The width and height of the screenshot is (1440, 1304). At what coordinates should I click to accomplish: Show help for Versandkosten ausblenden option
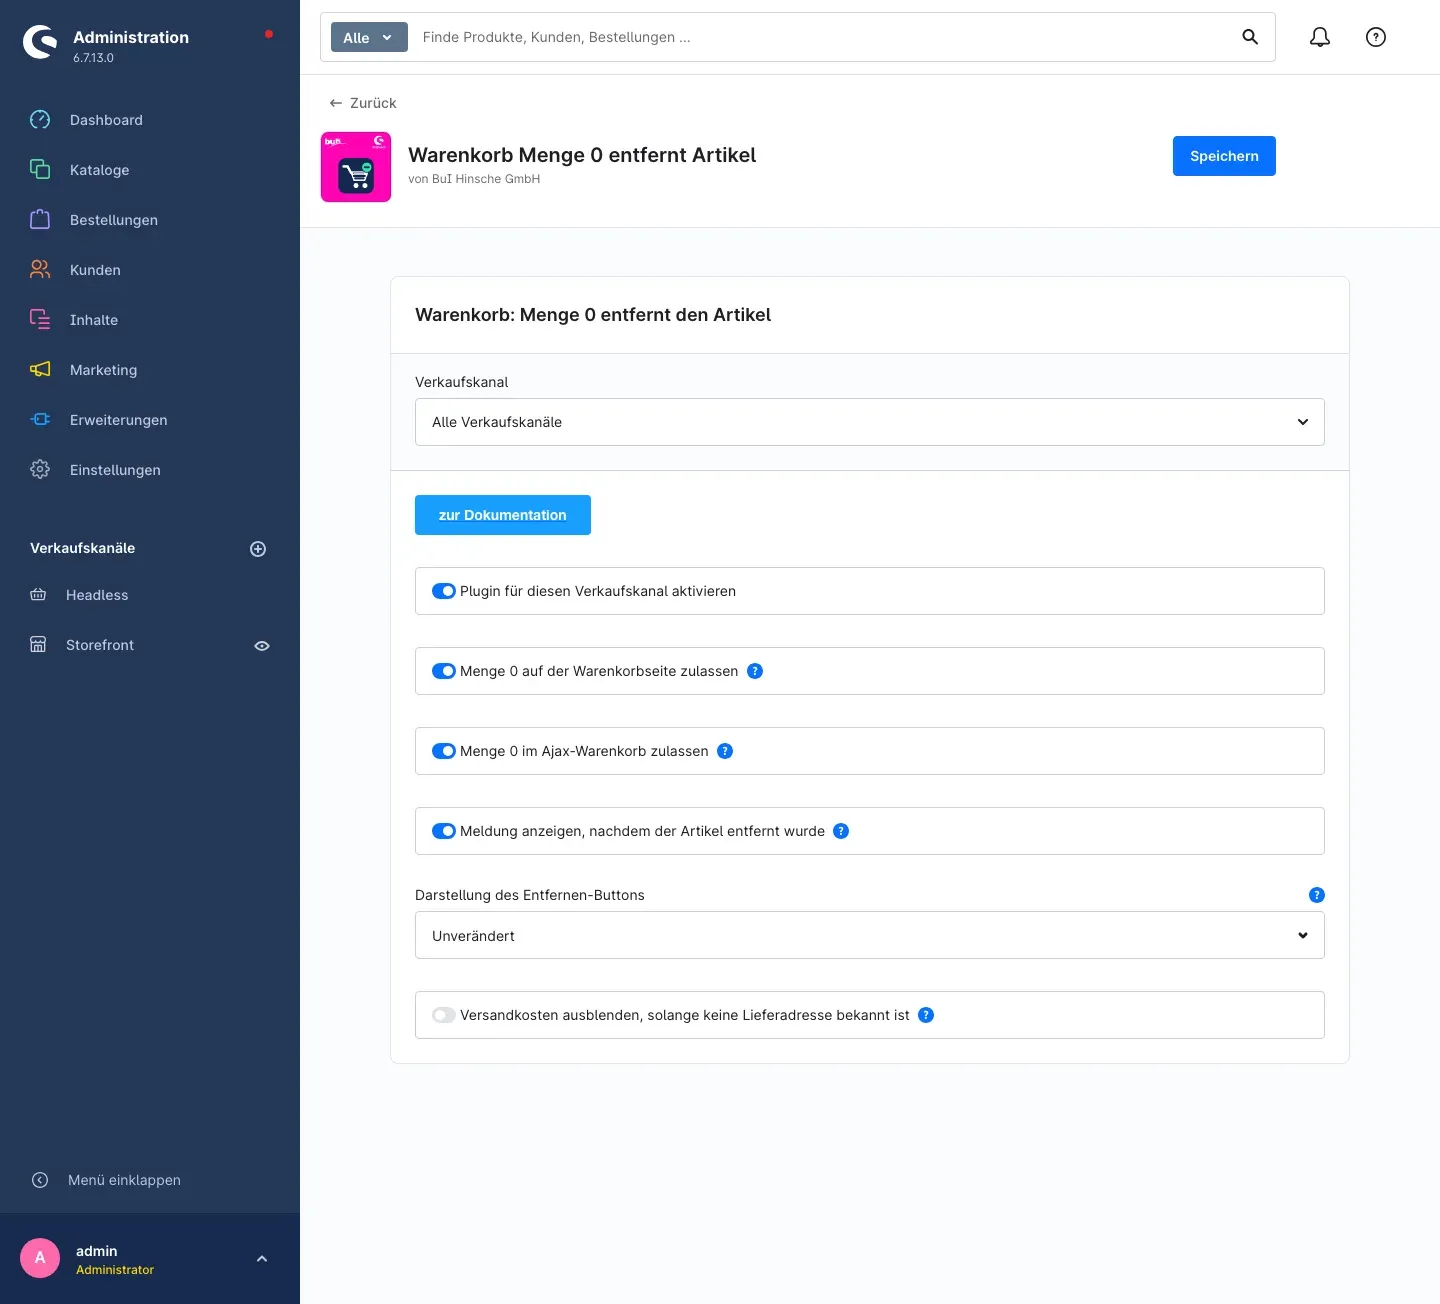point(926,1015)
